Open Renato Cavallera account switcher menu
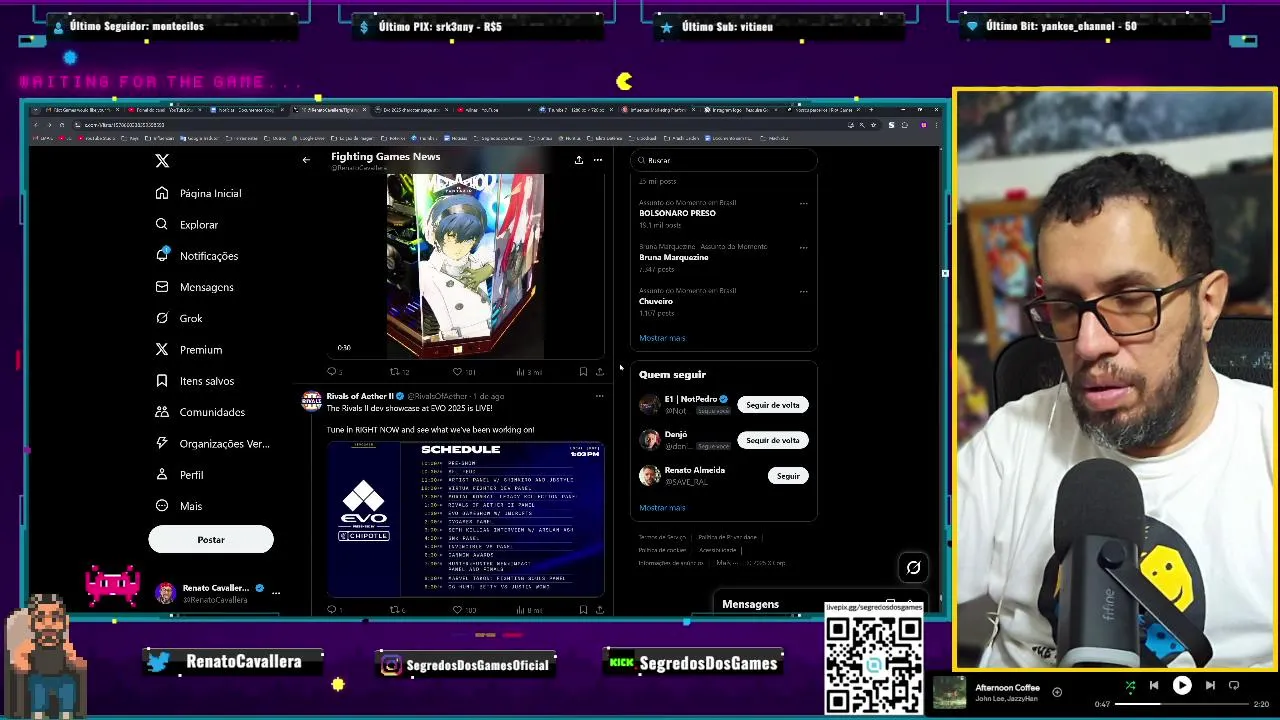Screen dimensions: 1280x720 click(218, 593)
